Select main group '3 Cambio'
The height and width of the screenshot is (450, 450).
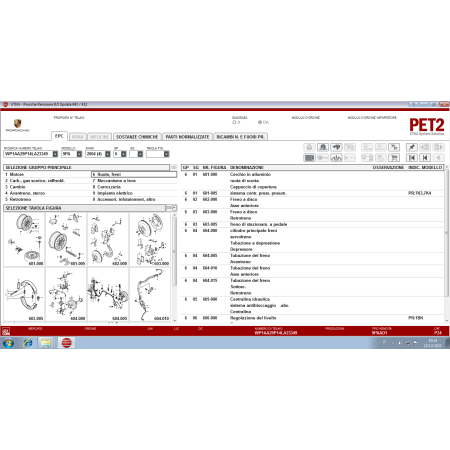[x=47, y=187]
